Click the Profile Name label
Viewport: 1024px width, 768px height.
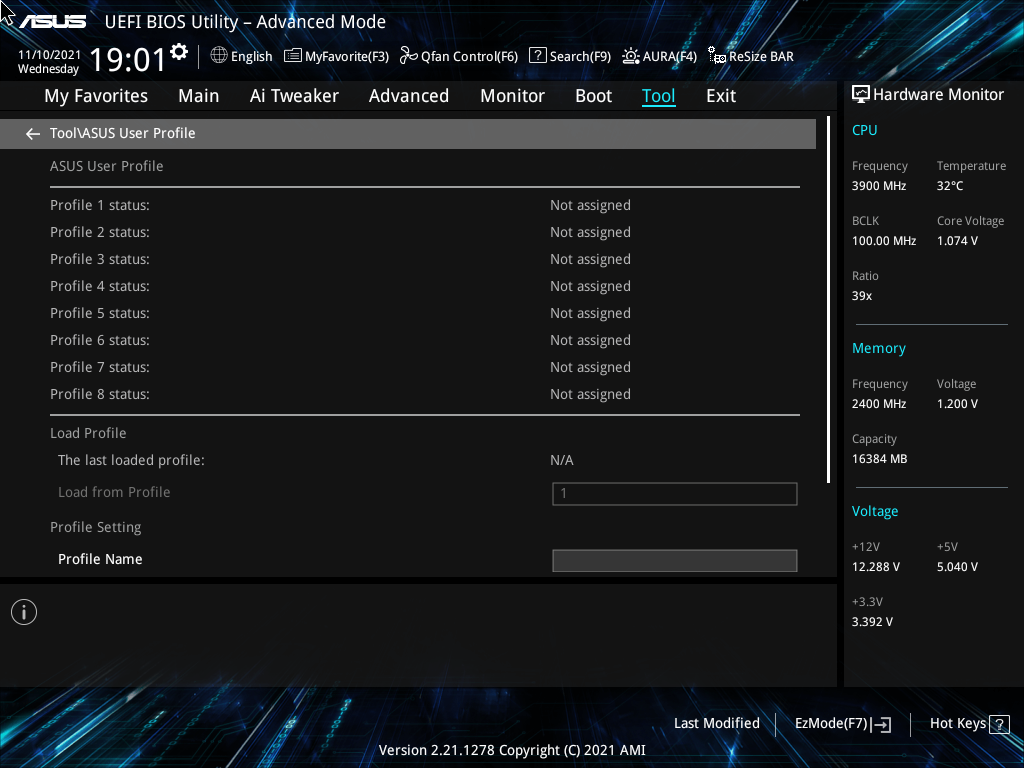tap(100, 559)
